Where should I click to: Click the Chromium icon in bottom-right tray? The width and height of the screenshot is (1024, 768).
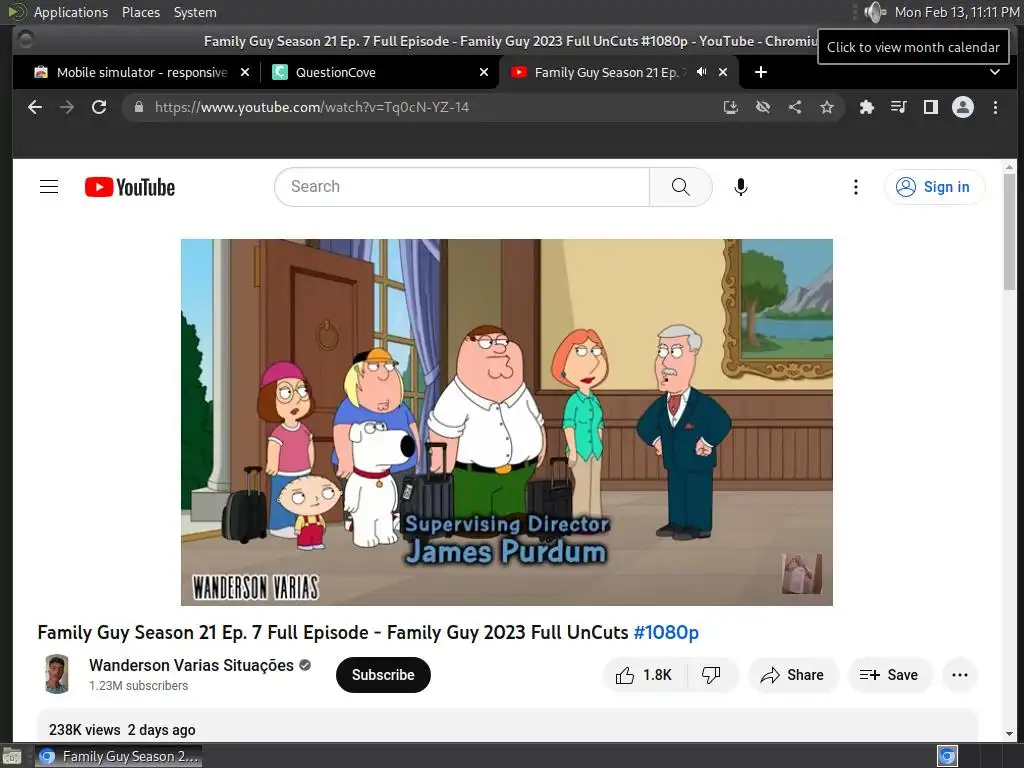tap(947, 756)
